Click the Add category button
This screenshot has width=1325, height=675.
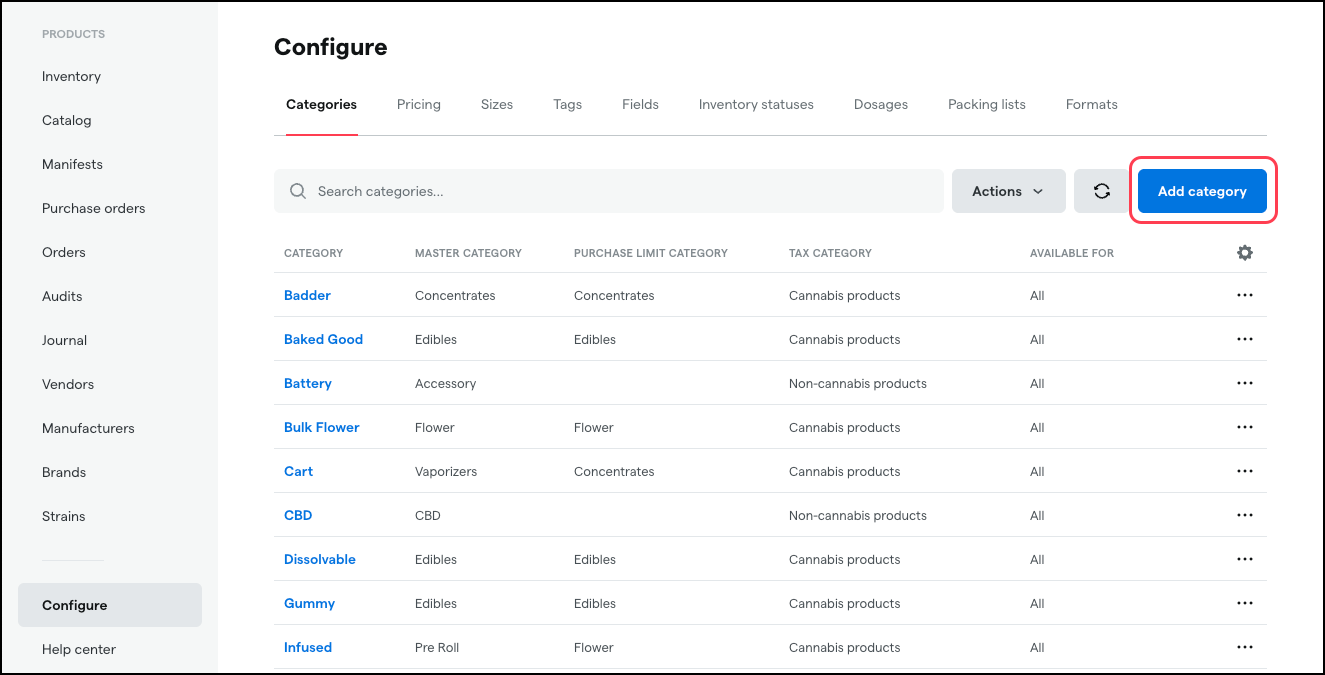pos(1202,190)
